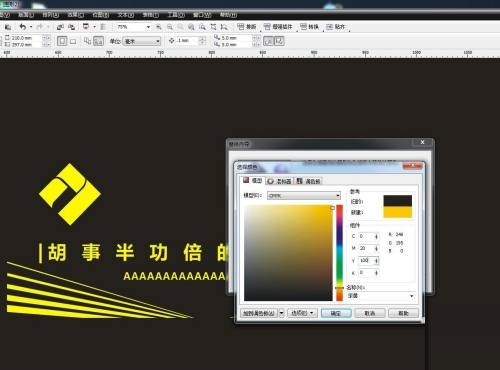Image resolution: width=500 pixels, height=370 pixels.
Task: Switch to the 调色板 tab
Action: 309,181
